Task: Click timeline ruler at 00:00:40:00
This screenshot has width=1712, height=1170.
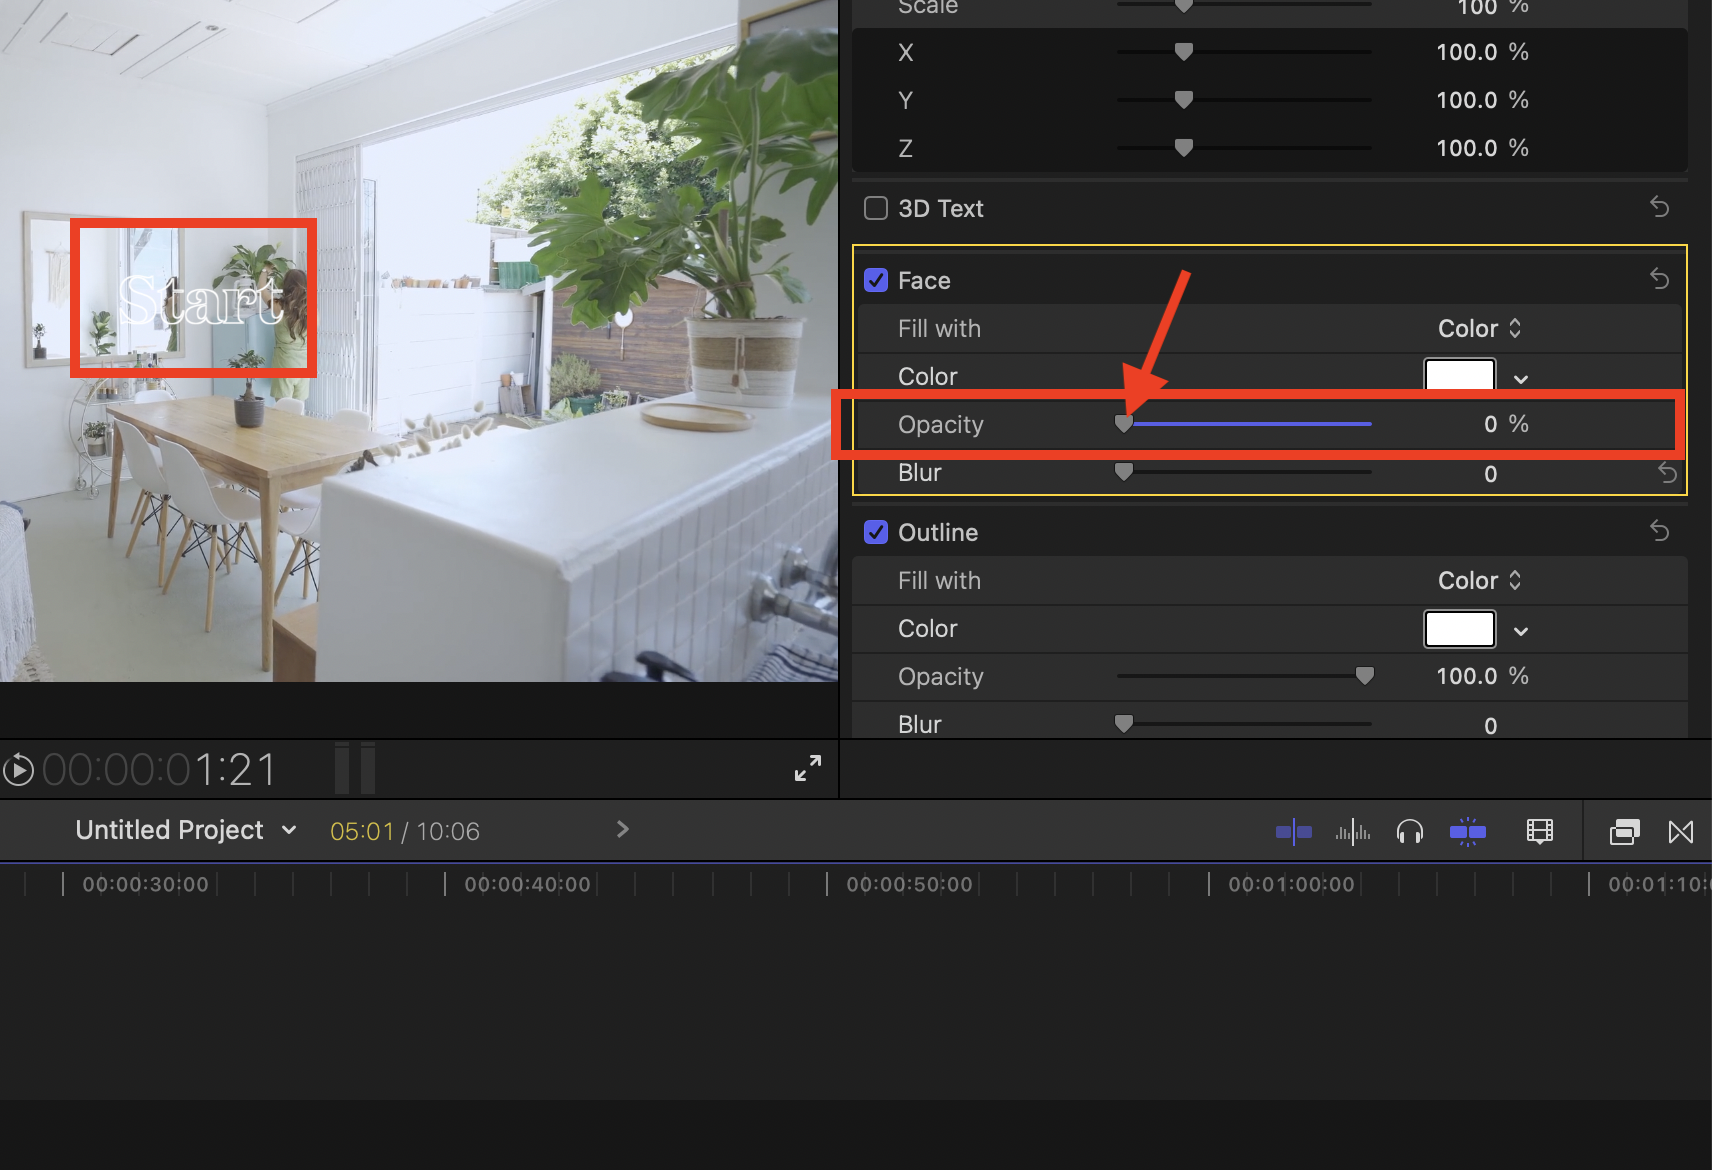Action: (x=528, y=884)
